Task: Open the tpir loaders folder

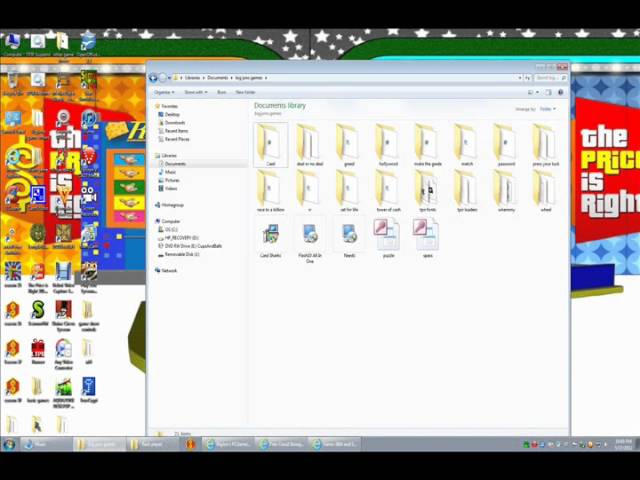Action: tap(467, 191)
